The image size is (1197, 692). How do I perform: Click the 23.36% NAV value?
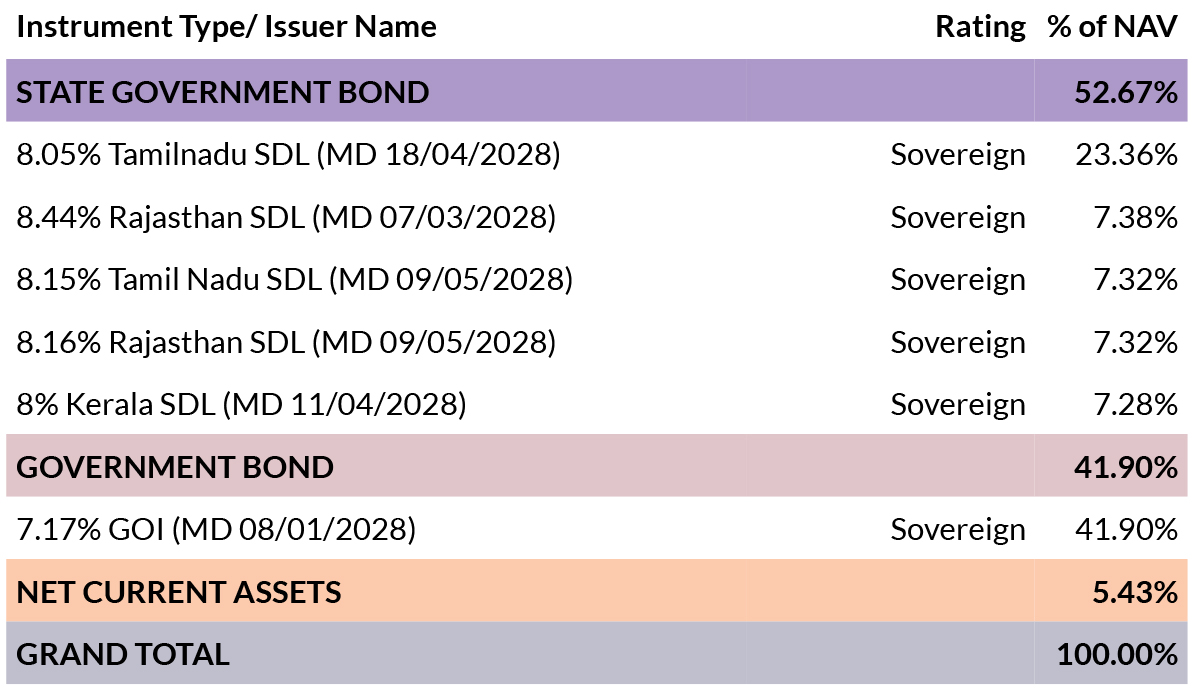(1126, 155)
